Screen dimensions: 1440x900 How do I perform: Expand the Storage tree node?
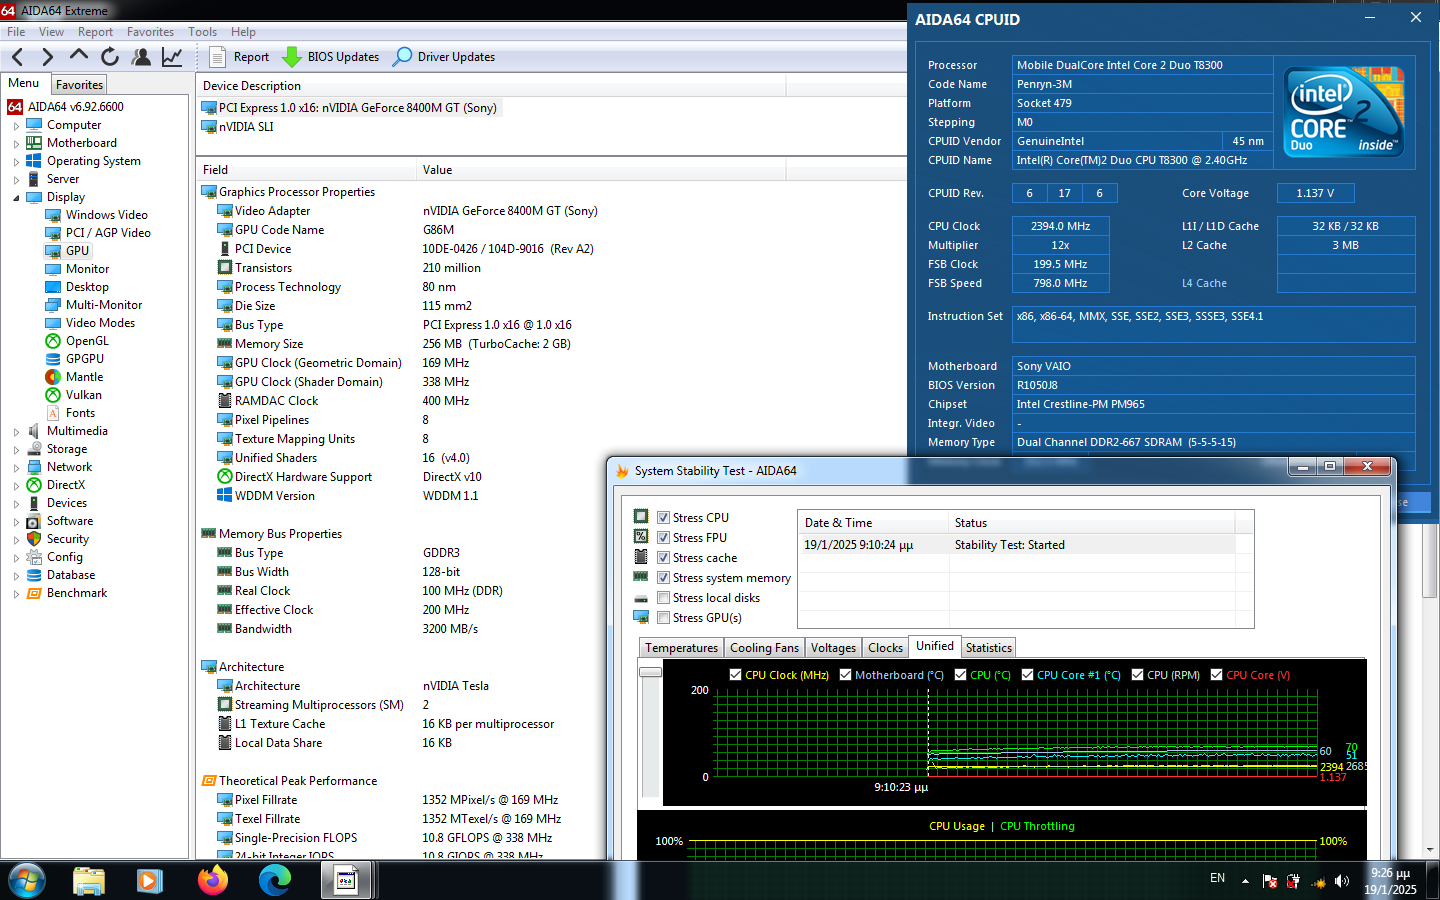coord(16,450)
